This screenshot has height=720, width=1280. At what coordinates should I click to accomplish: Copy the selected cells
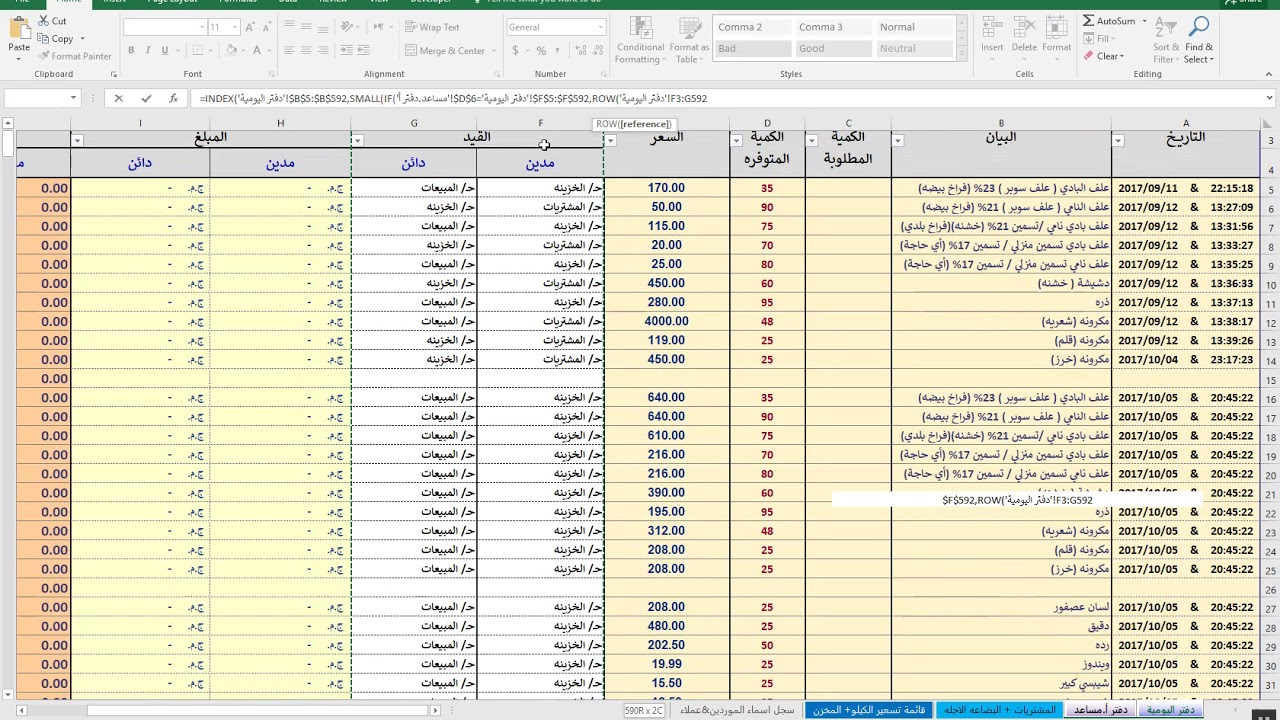click(56, 39)
